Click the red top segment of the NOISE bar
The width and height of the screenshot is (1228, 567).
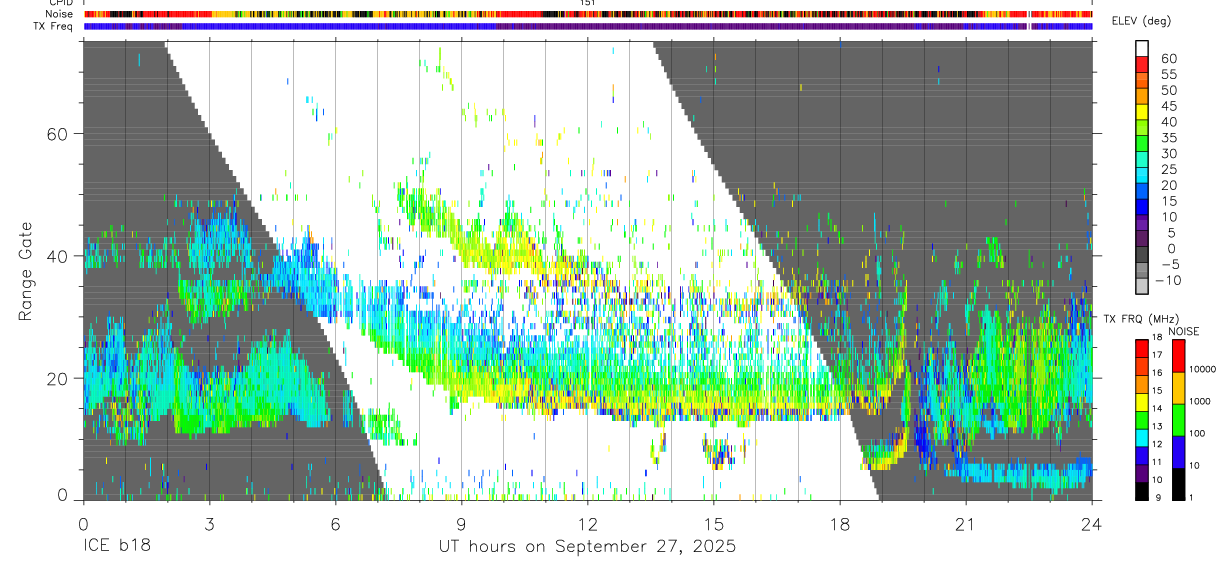point(1178,356)
